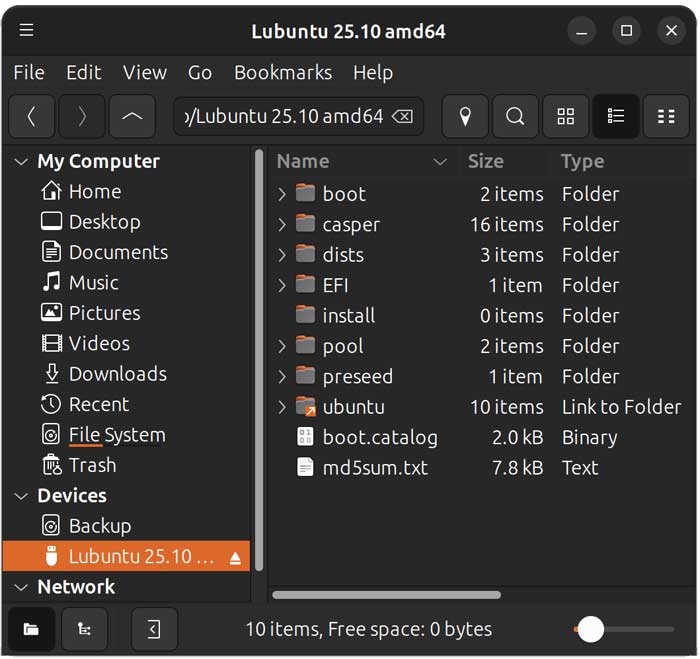The image size is (700, 659).
Task: Go forward with the right arrow button
Action: [82, 117]
